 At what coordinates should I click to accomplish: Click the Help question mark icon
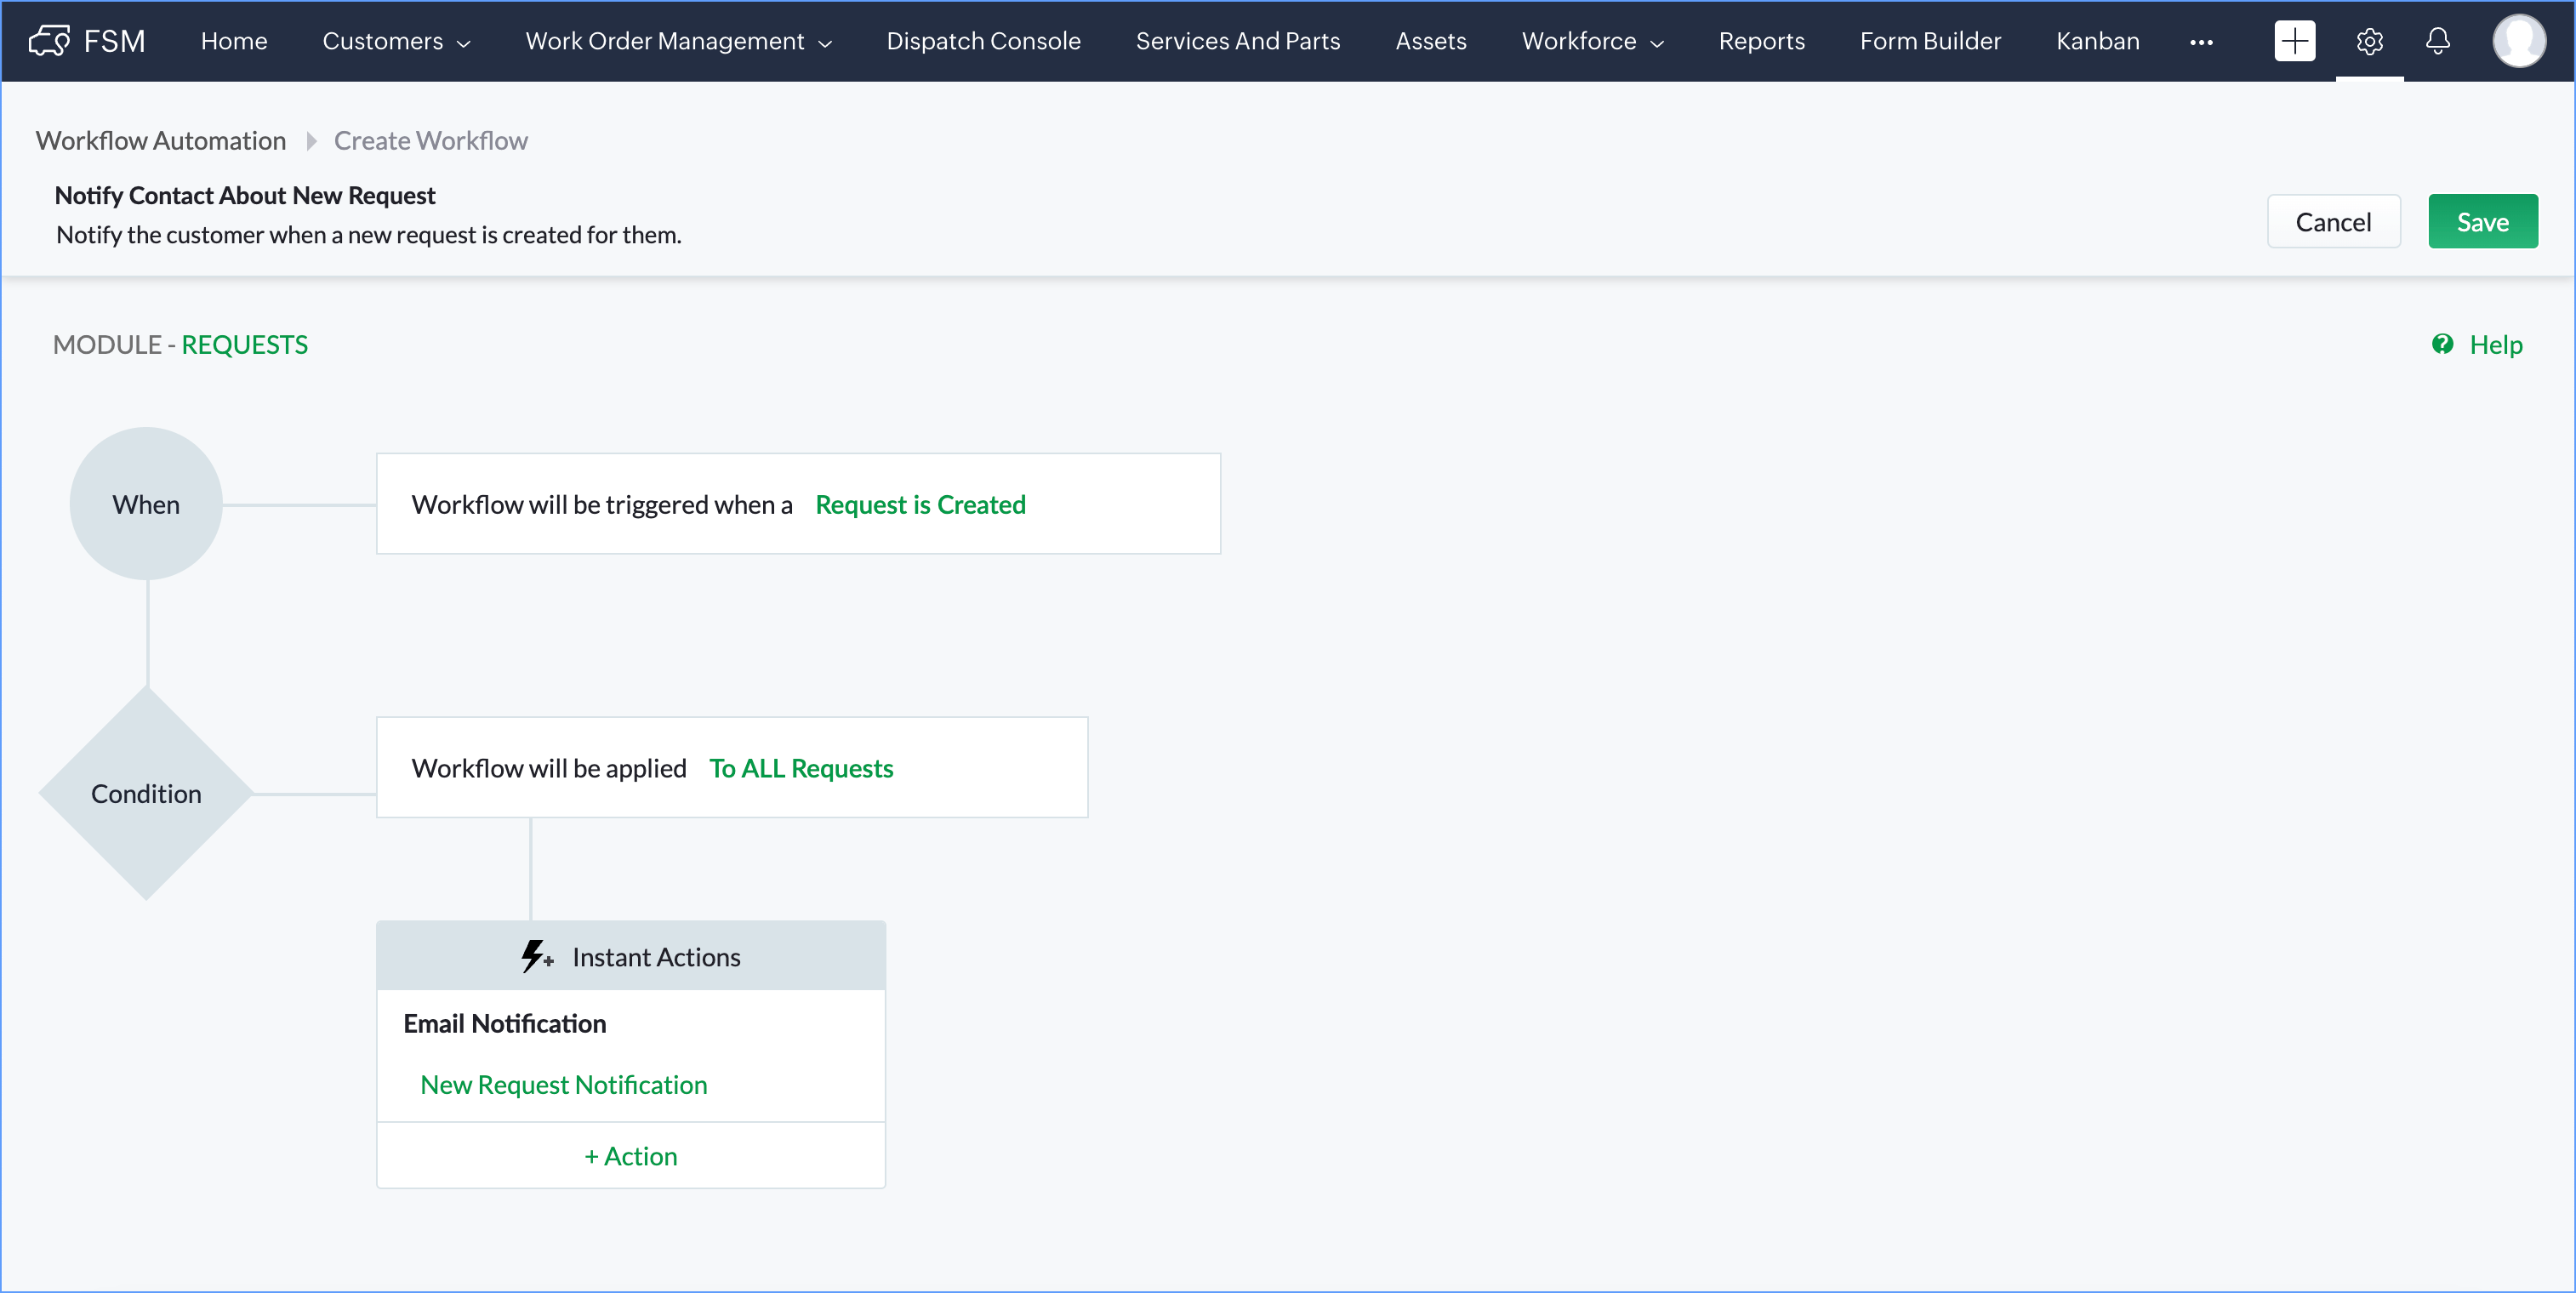tap(2442, 344)
